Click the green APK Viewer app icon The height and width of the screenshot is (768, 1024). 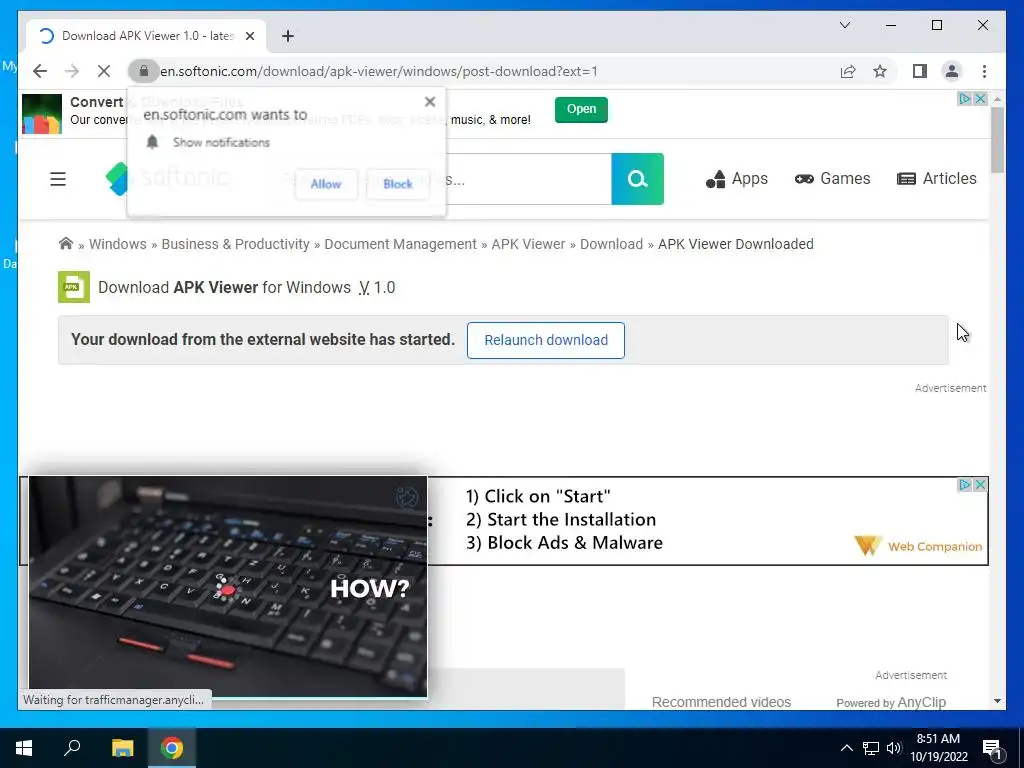tap(74, 287)
